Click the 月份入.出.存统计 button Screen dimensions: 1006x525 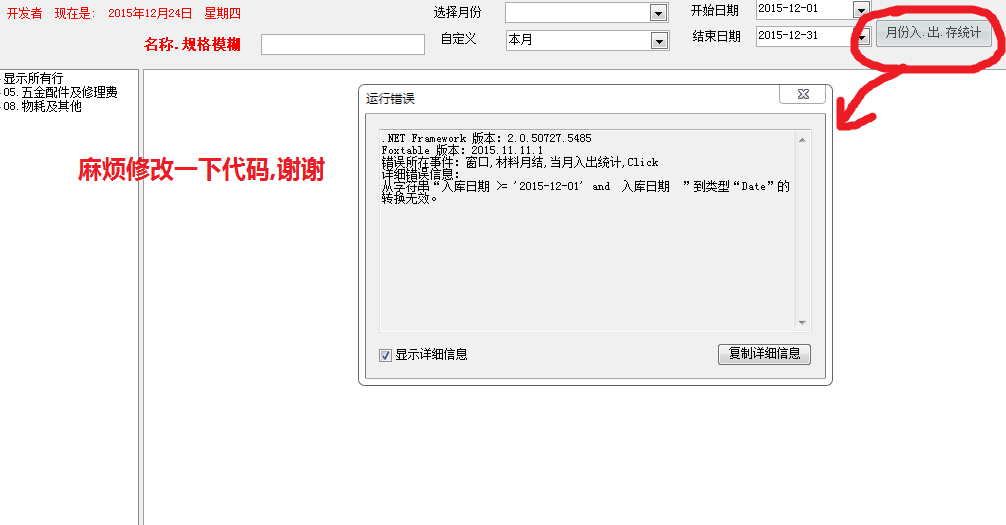coord(934,33)
